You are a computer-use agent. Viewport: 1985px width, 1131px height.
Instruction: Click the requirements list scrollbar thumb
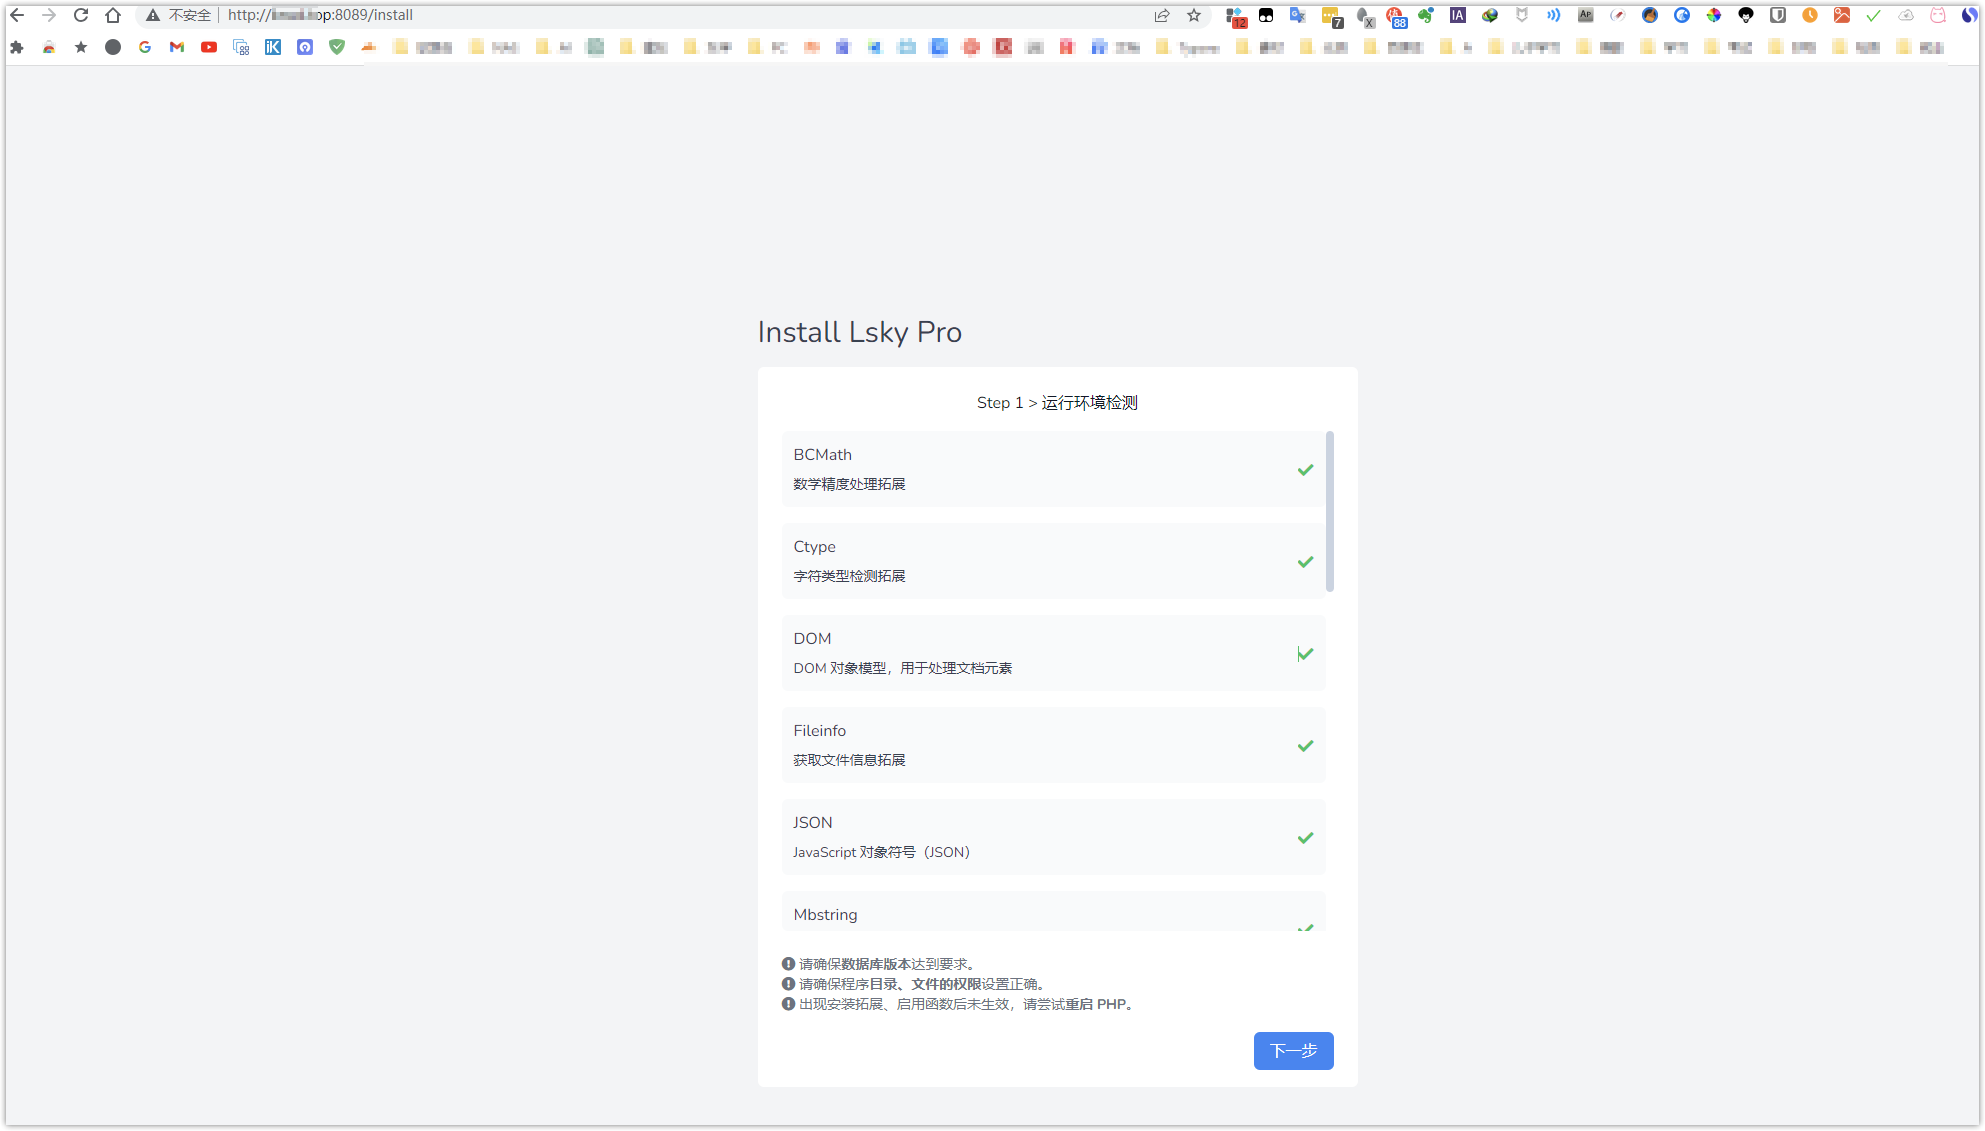coord(1329,510)
